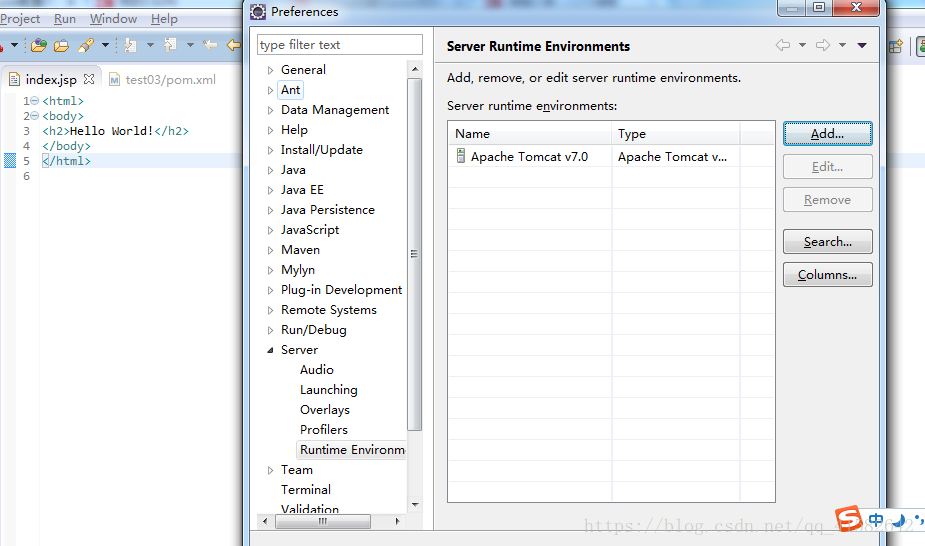Screen dimensions: 925x546
Task: Click the Preferences dialog Forward arrow
Action: [823, 45]
